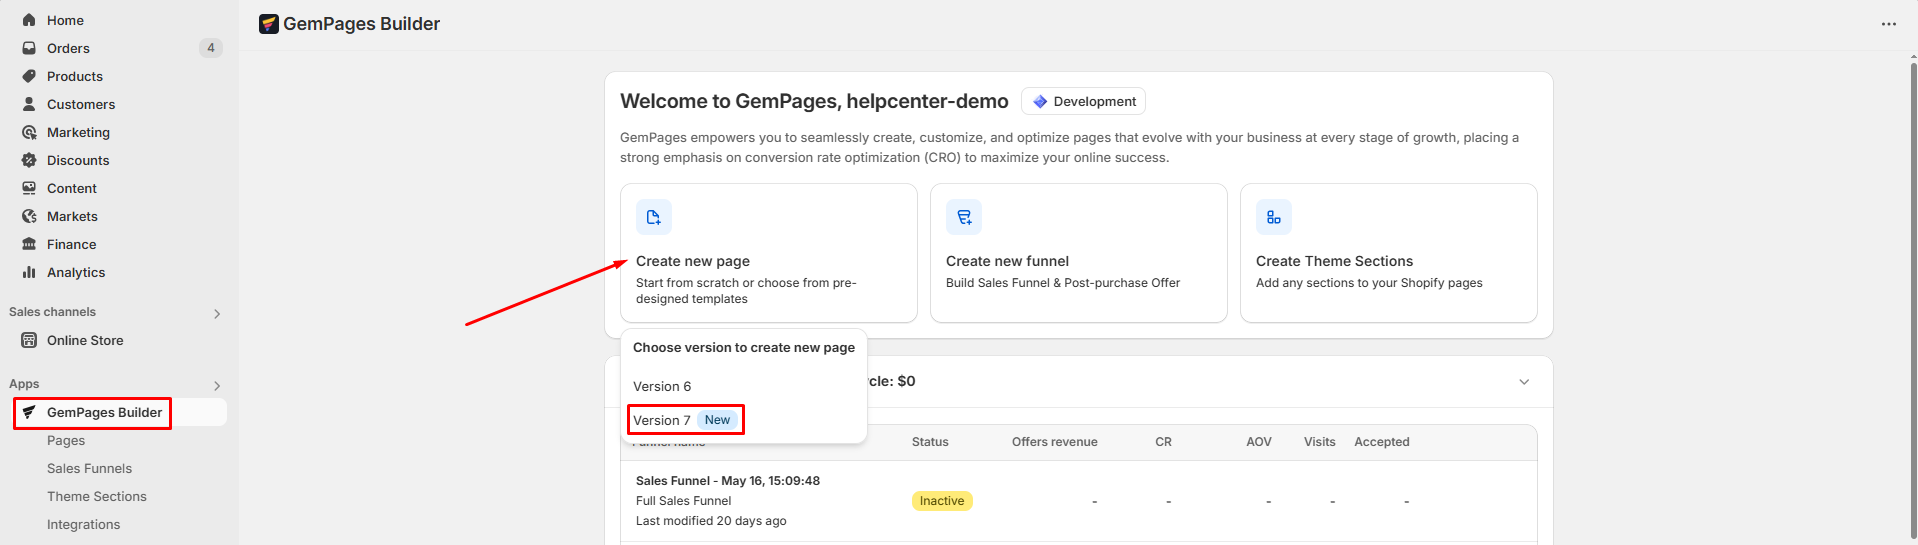The width and height of the screenshot is (1918, 545).
Task: Open Marketing in the sidebar
Action: (x=78, y=132)
